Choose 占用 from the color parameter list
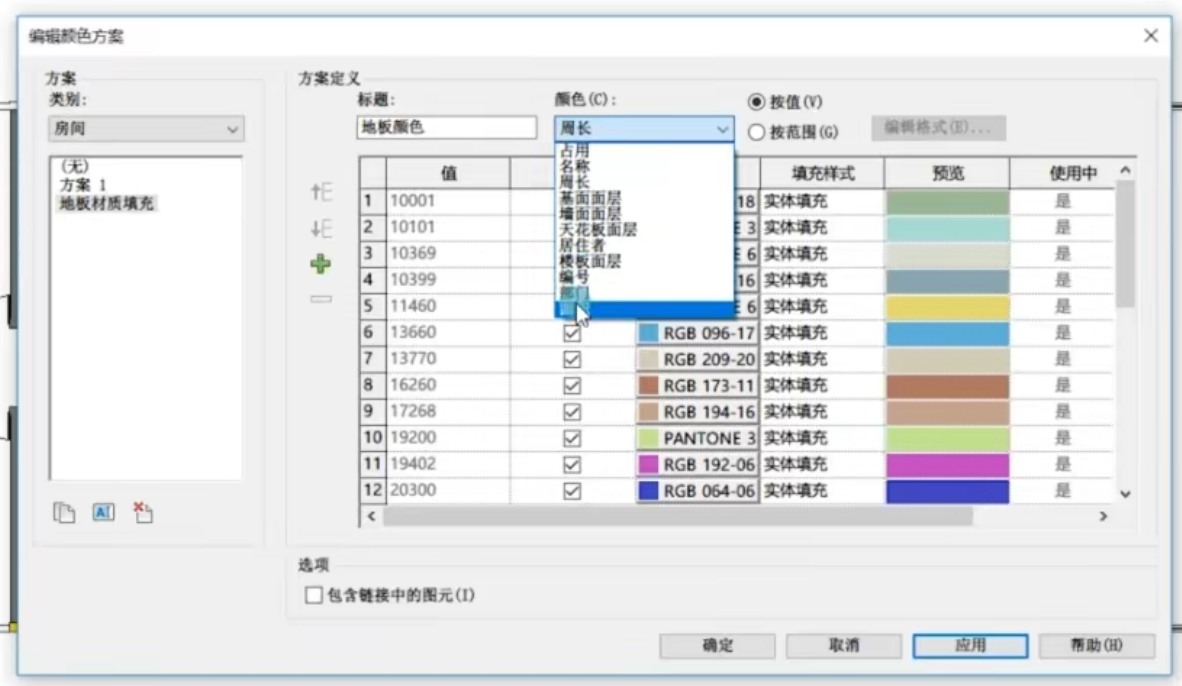The width and height of the screenshot is (1182, 686). 644,151
